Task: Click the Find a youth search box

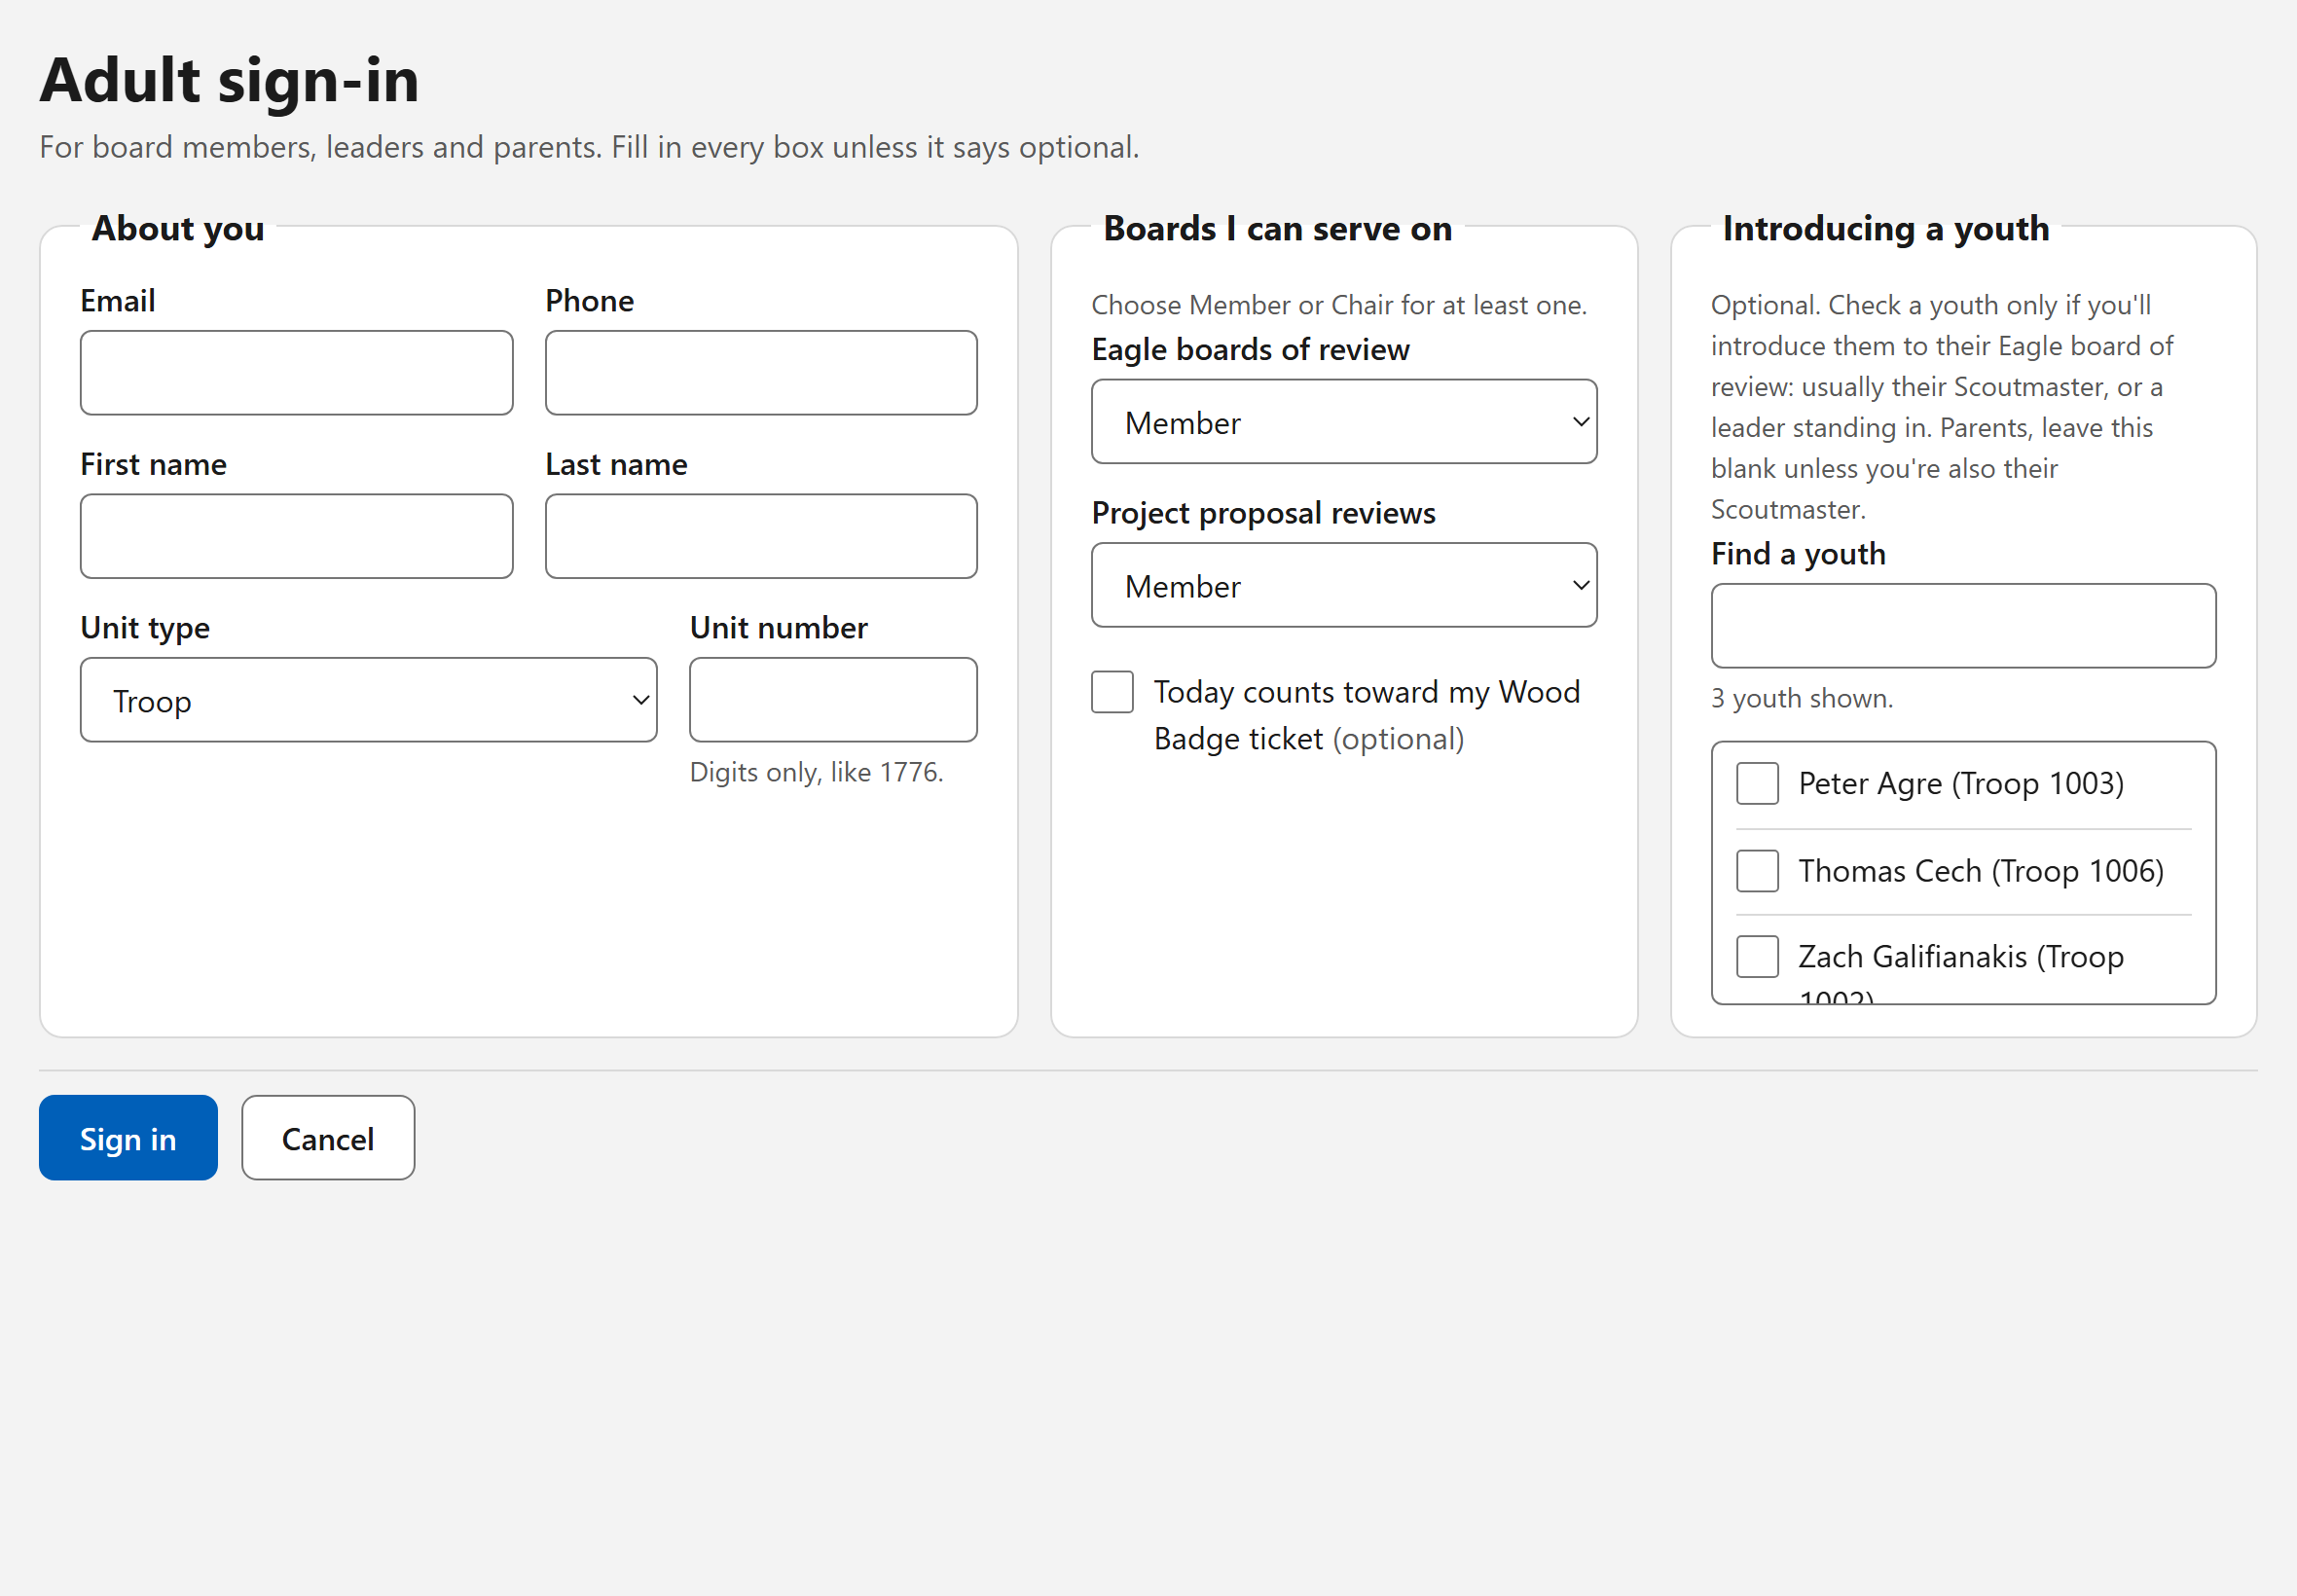Action: click(1963, 626)
